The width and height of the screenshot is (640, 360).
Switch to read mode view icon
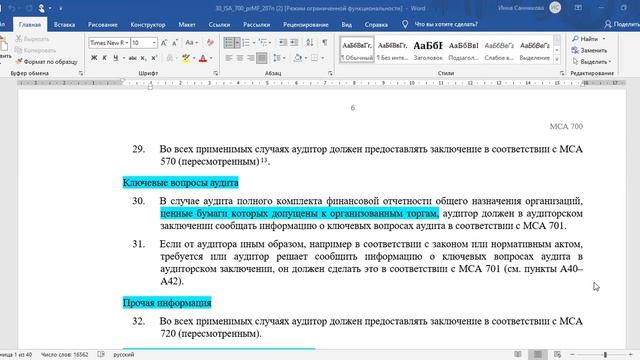click(518, 354)
